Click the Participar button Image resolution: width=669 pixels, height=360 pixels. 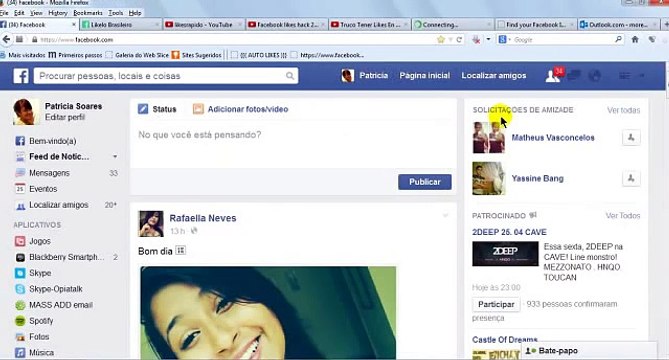pyautogui.click(x=496, y=304)
